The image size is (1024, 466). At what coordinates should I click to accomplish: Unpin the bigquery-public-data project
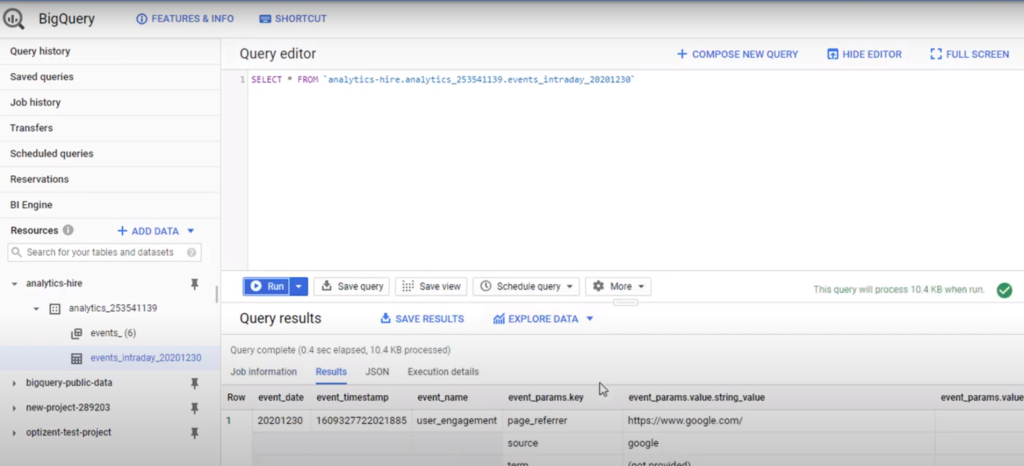click(195, 383)
